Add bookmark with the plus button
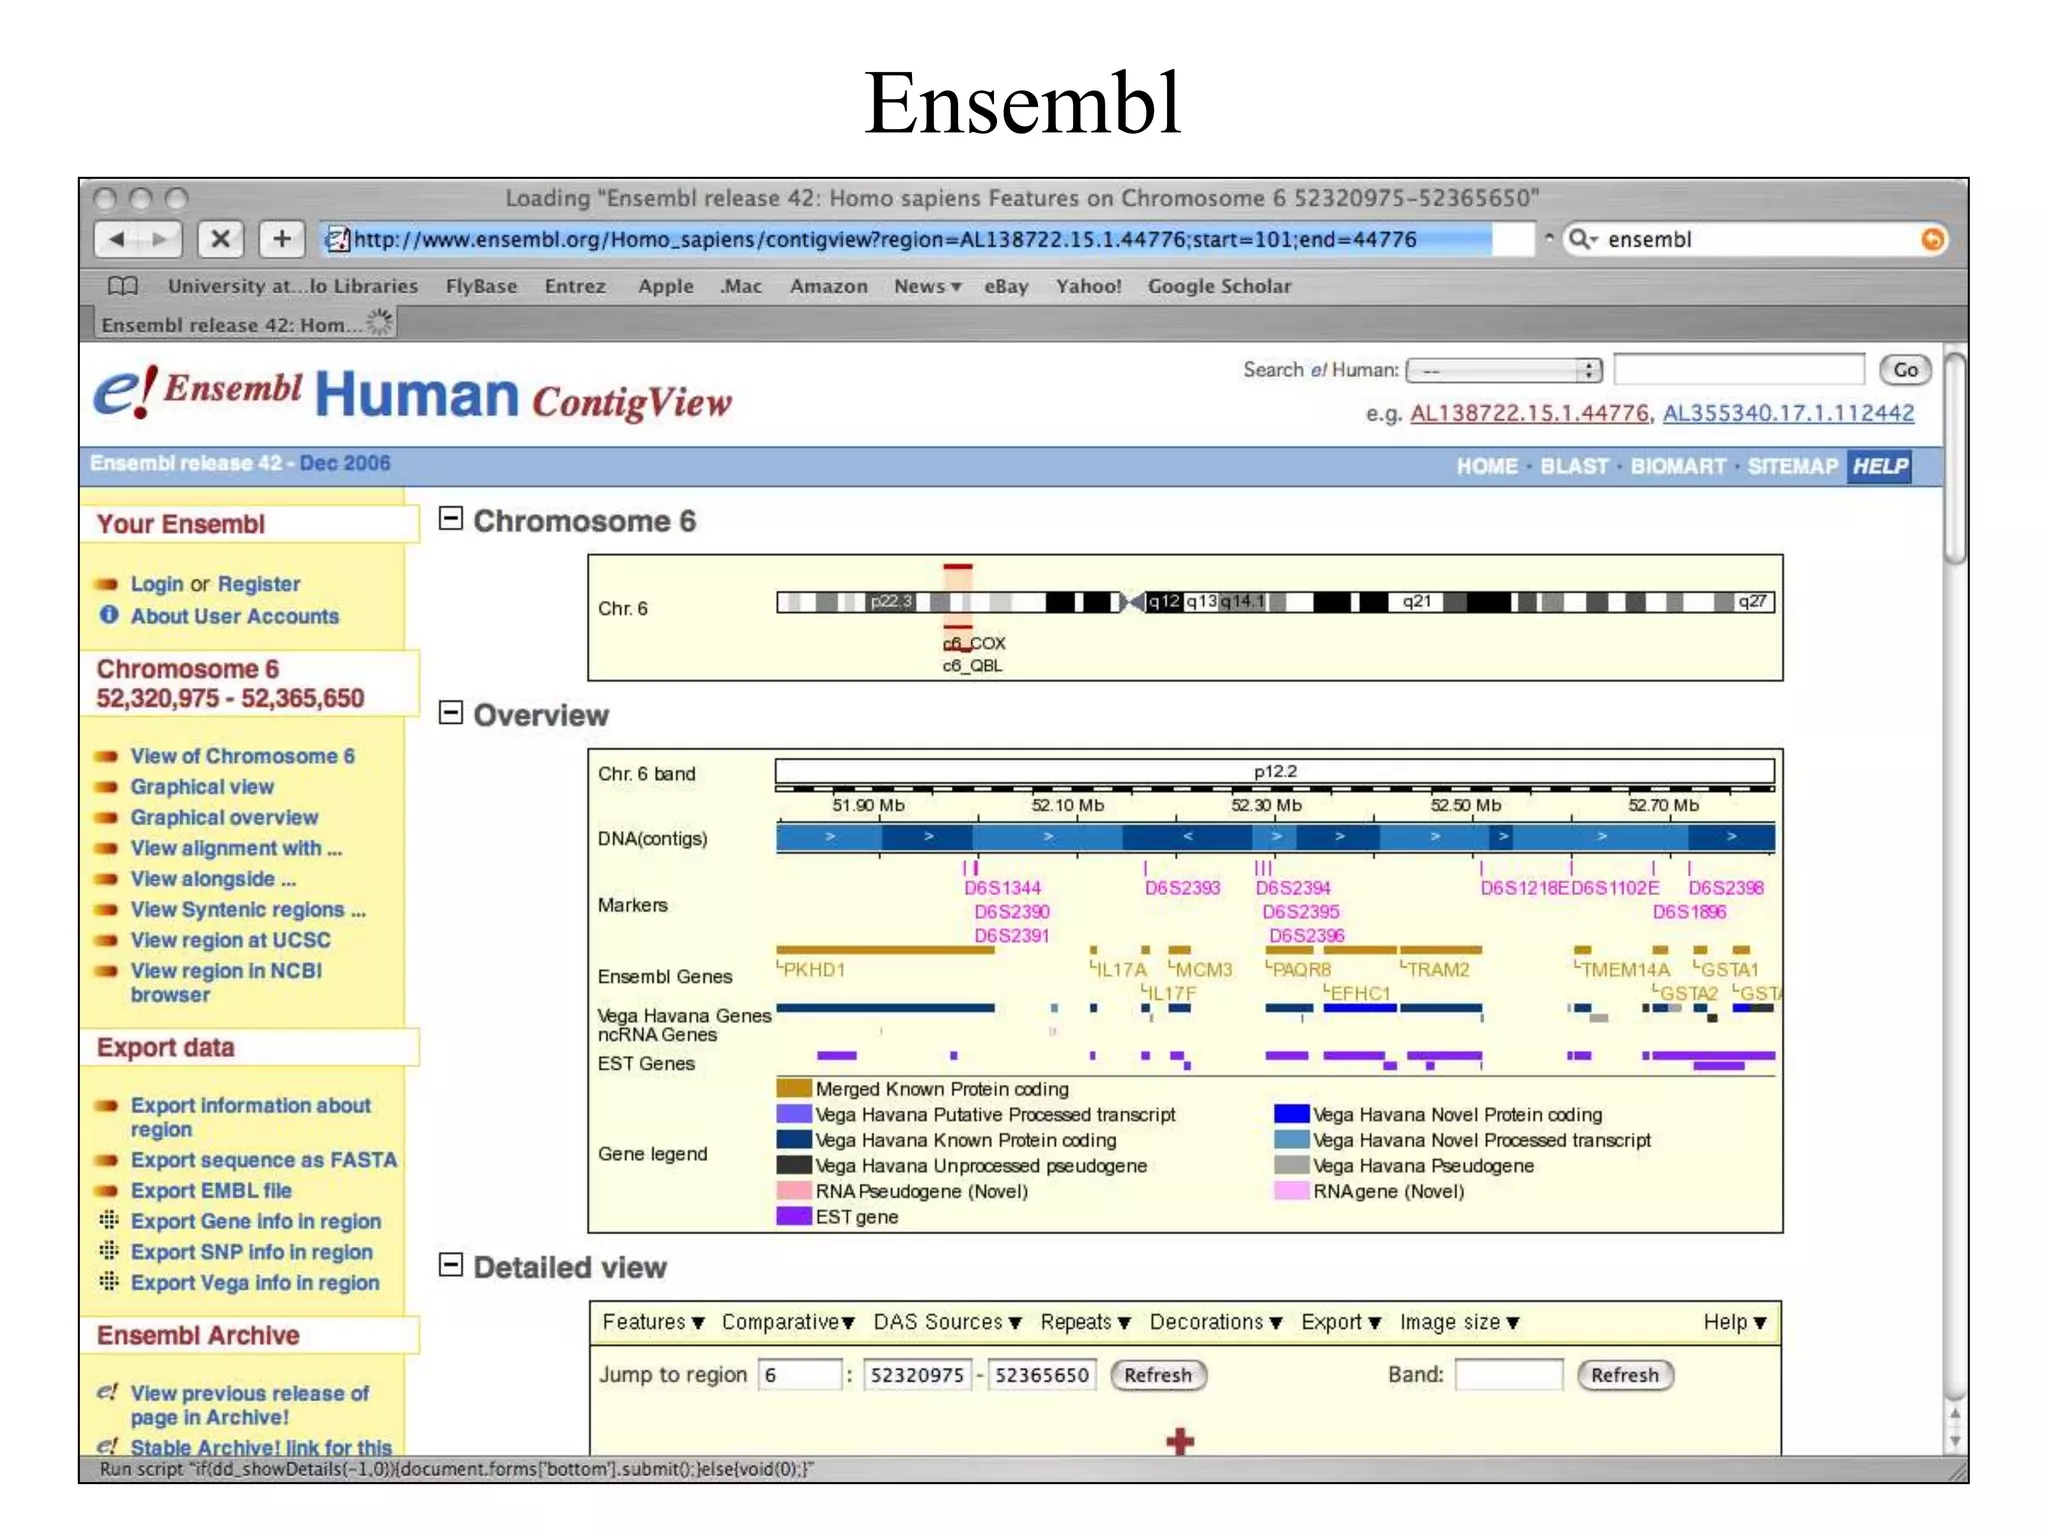The height and width of the screenshot is (1536, 2048). pyautogui.click(x=282, y=239)
